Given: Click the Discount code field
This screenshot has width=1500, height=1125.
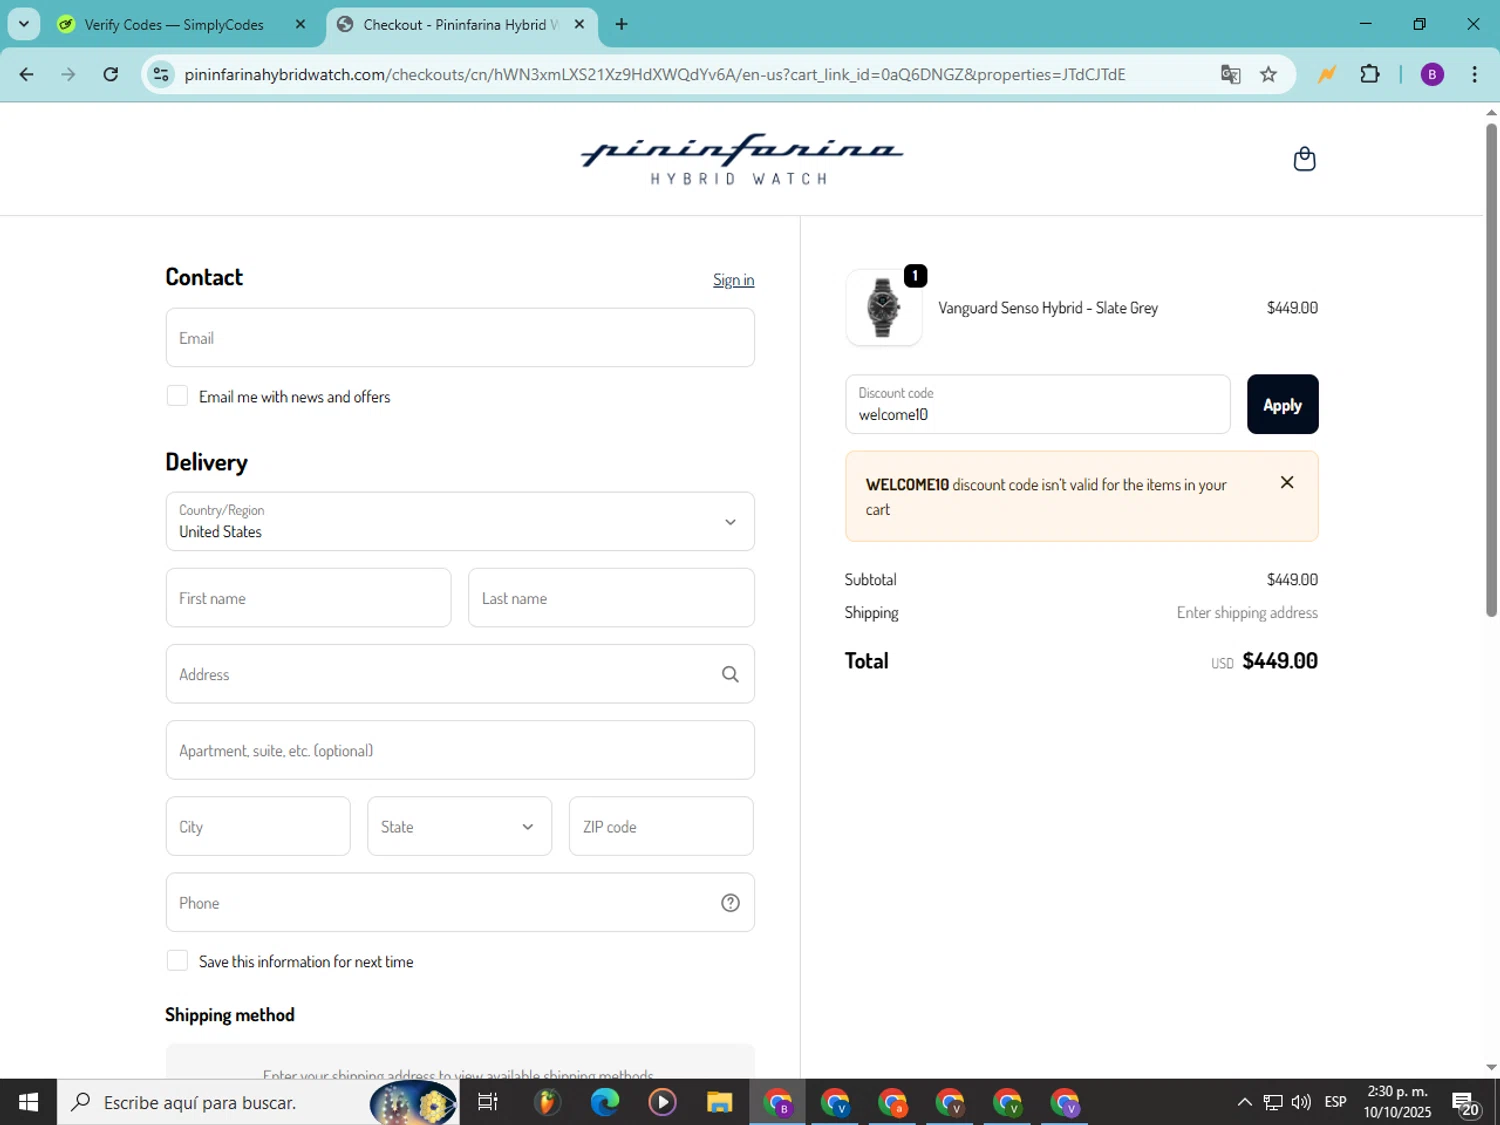Looking at the screenshot, I should (1037, 404).
